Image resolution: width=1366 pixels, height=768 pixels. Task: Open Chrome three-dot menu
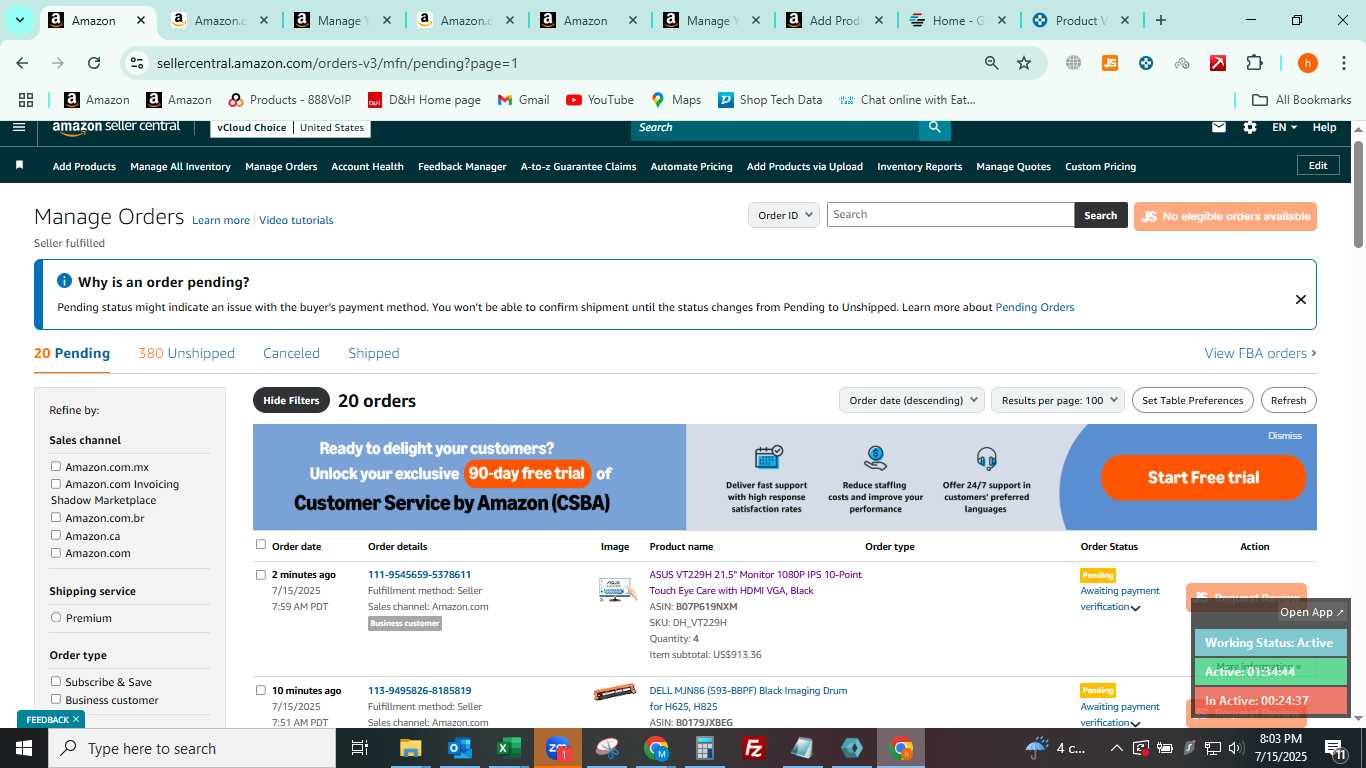[x=1342, y=63]
